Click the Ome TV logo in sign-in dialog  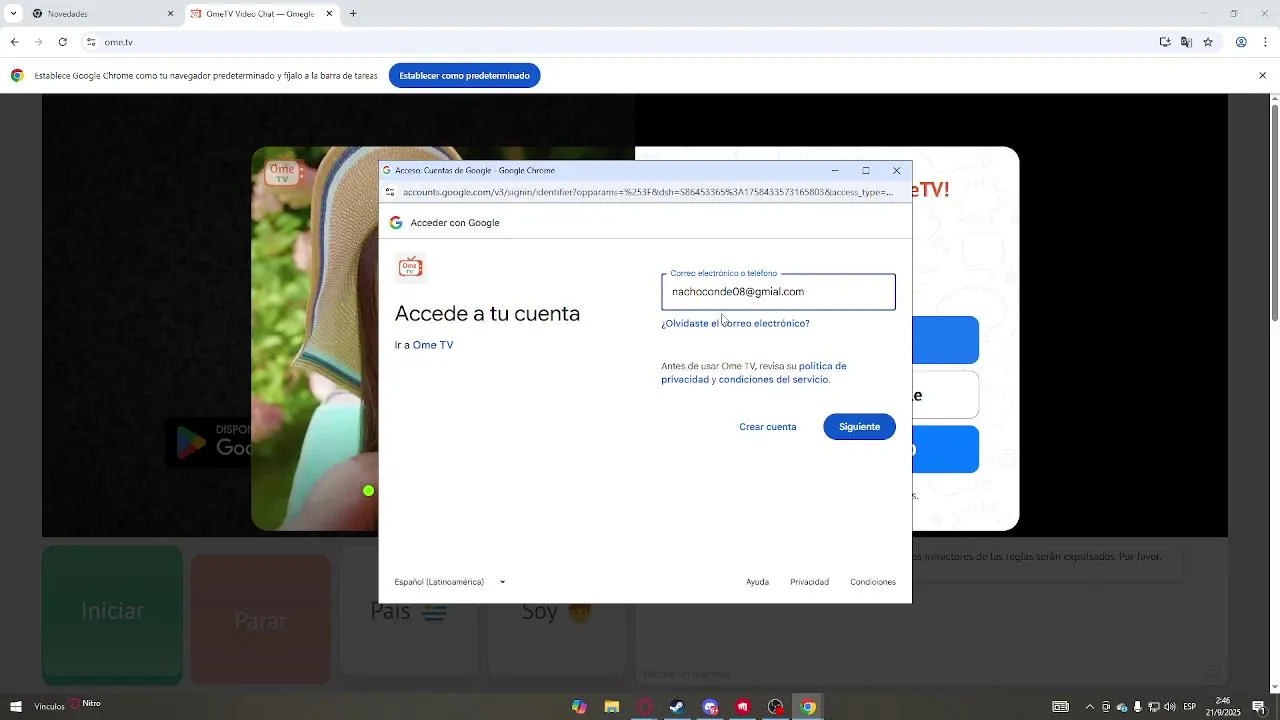click(410, 267)
